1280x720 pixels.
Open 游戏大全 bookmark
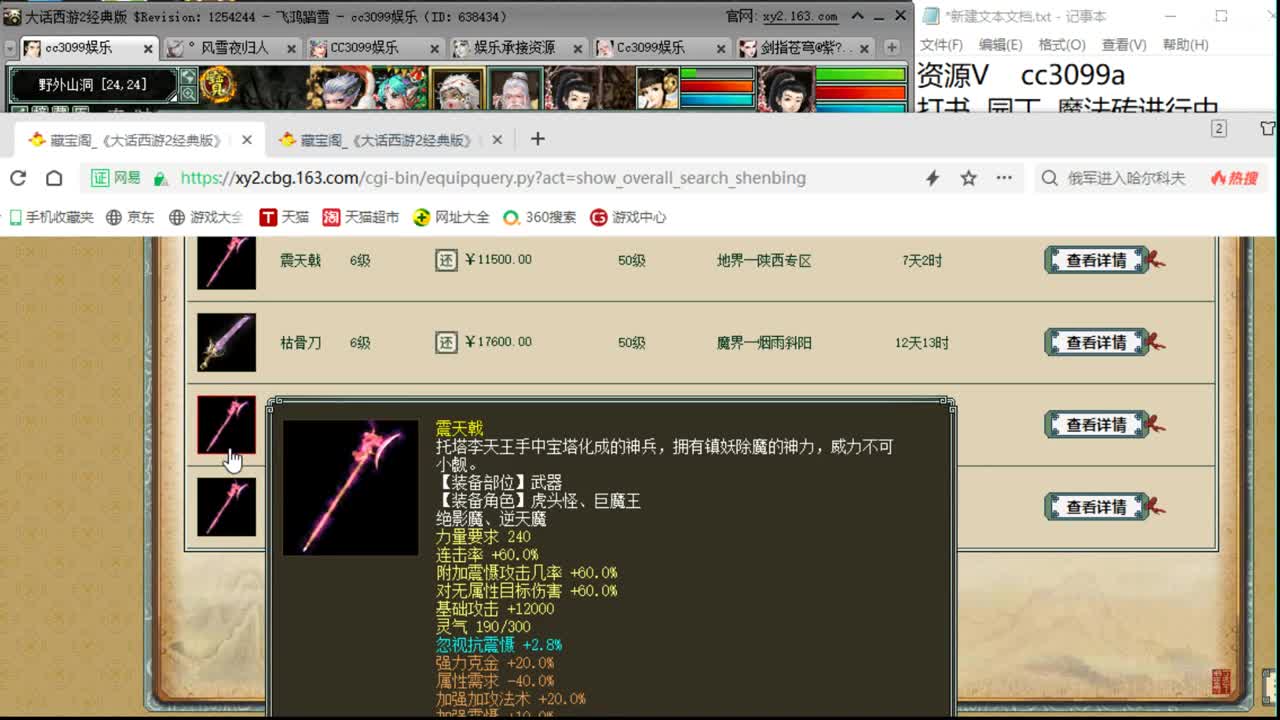[206, 217]
